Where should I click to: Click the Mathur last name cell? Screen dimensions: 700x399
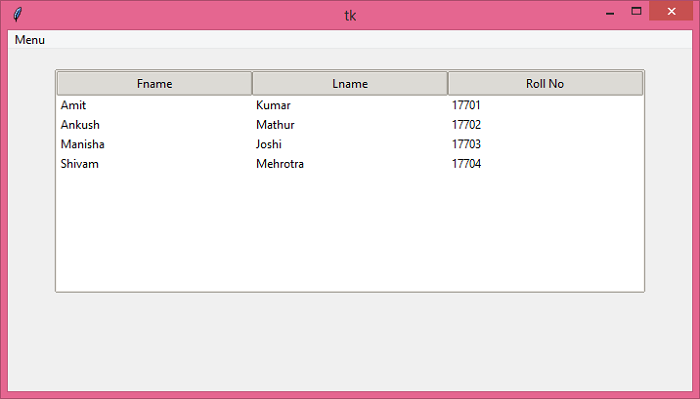(x=275, y=125)
